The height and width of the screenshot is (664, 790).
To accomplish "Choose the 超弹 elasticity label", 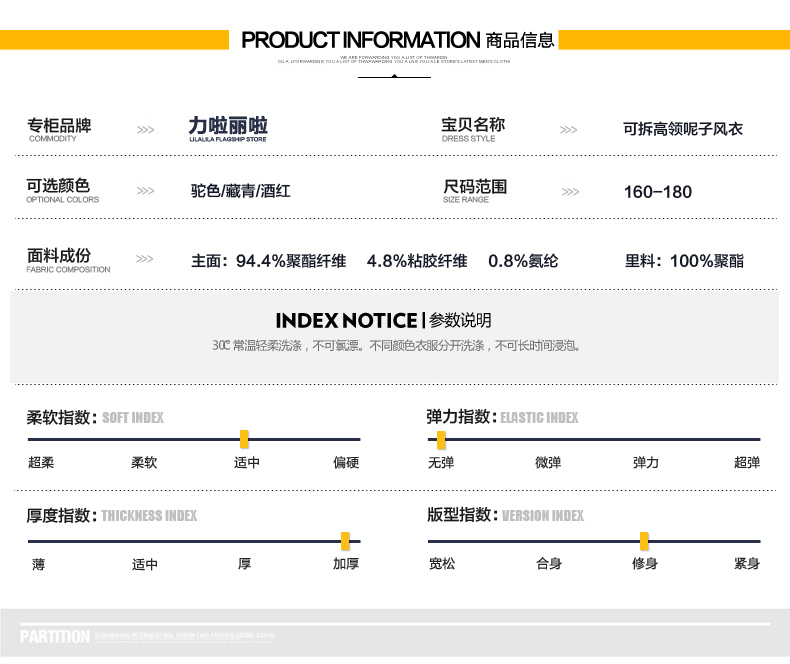I will coord(747,463).
